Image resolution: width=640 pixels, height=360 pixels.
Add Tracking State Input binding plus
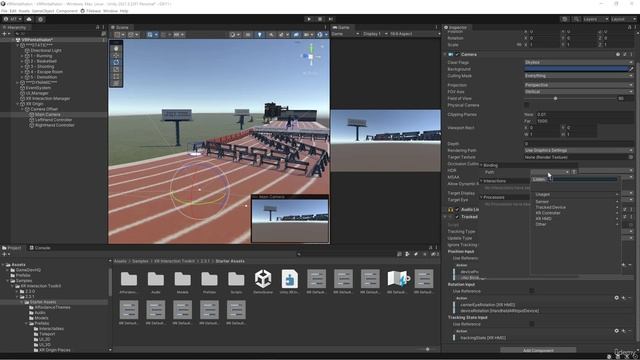(623, 331)
